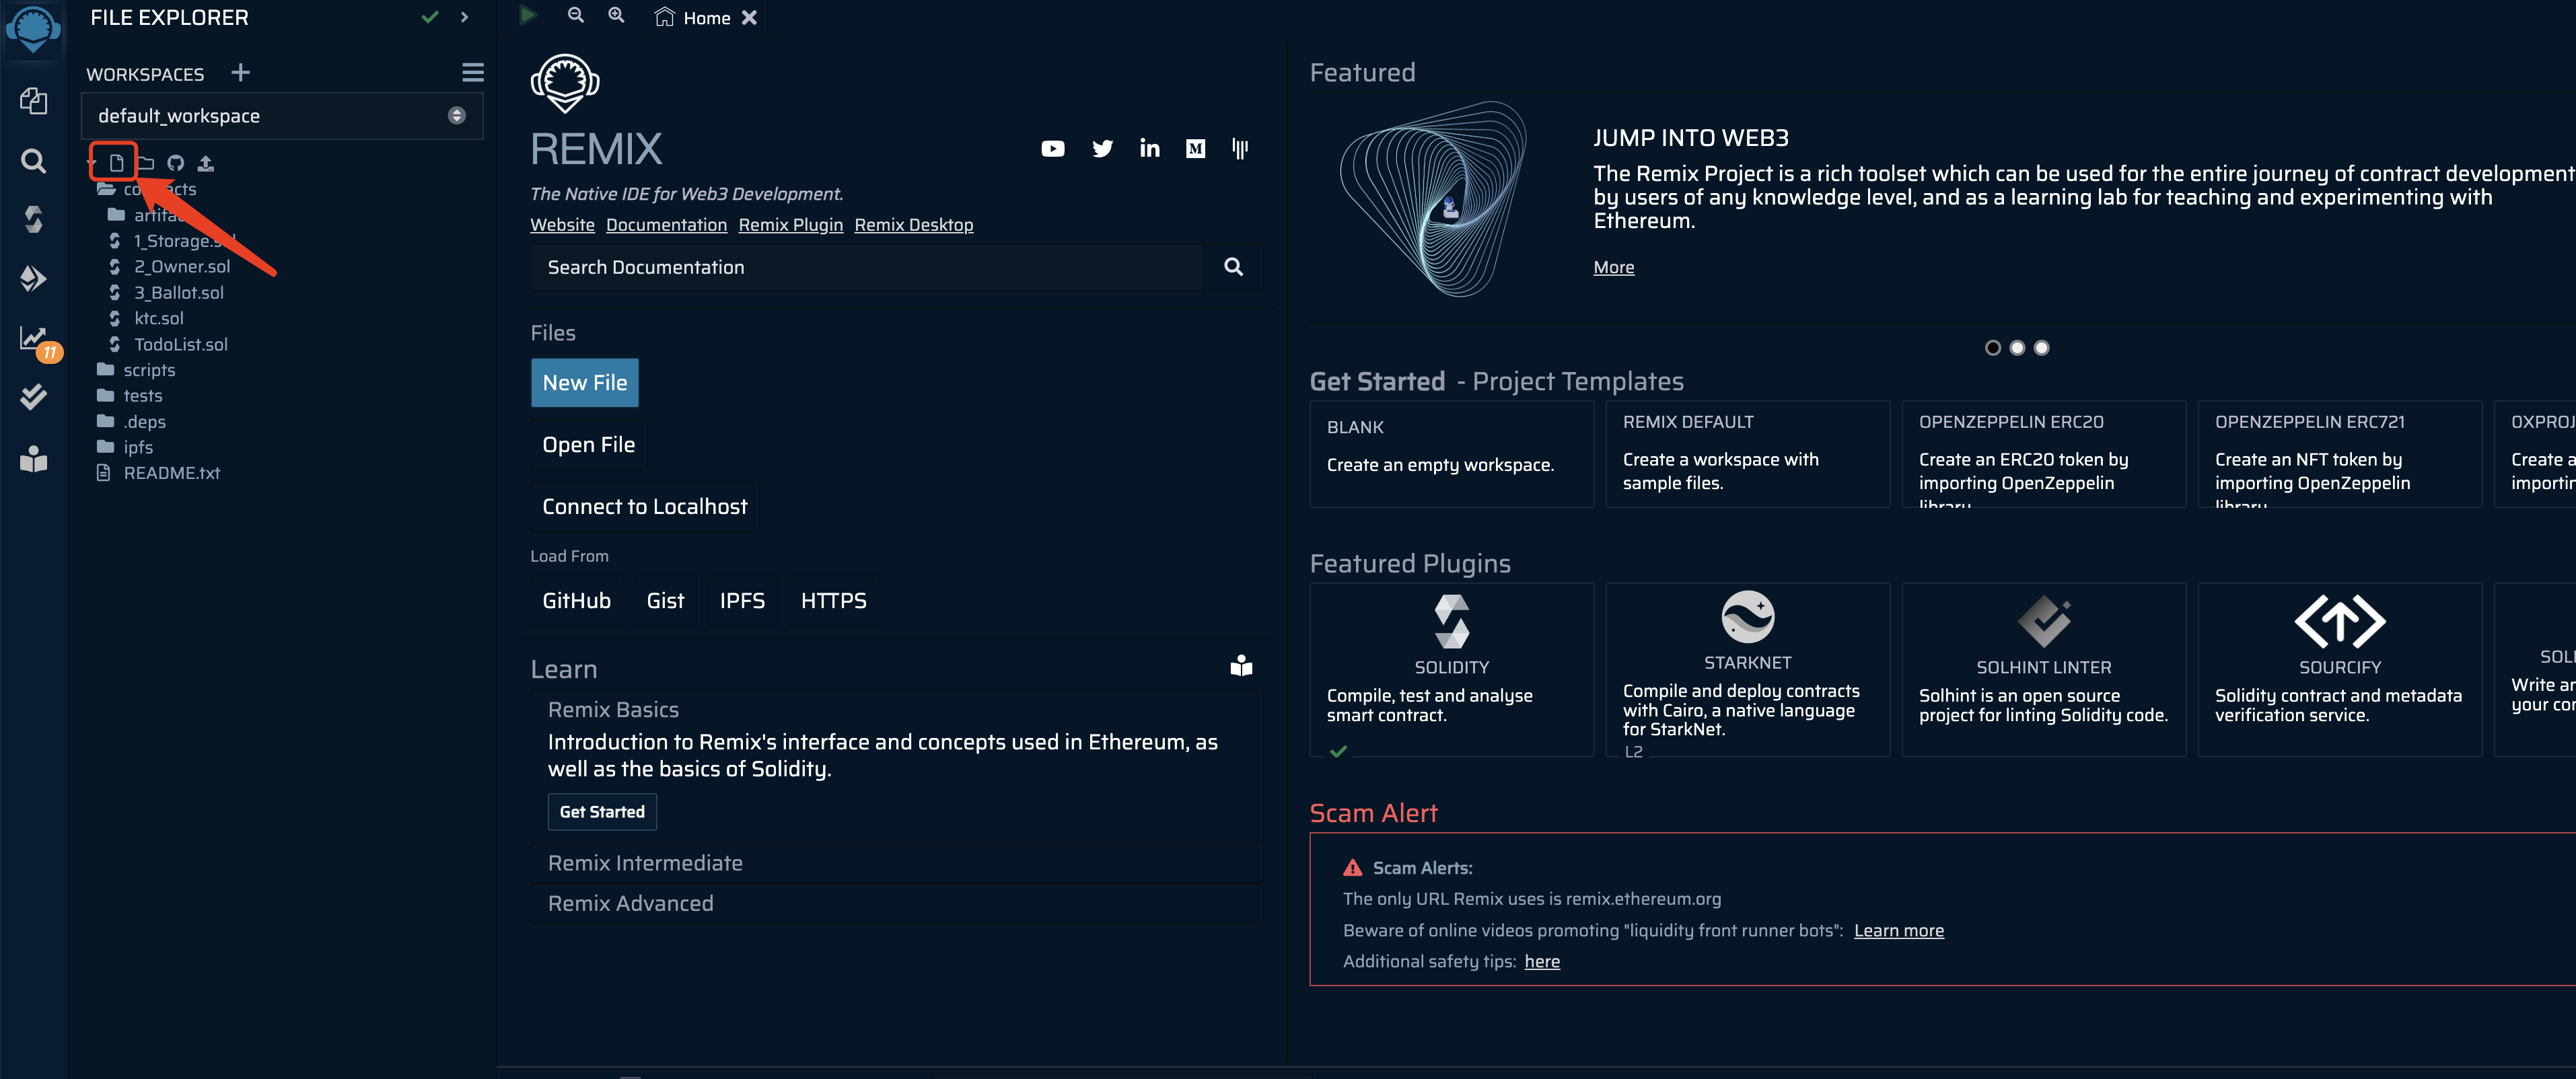Select FILE EXPLORER menu header
This screenshot has height=1079, width=2576.
click(169, 18)
